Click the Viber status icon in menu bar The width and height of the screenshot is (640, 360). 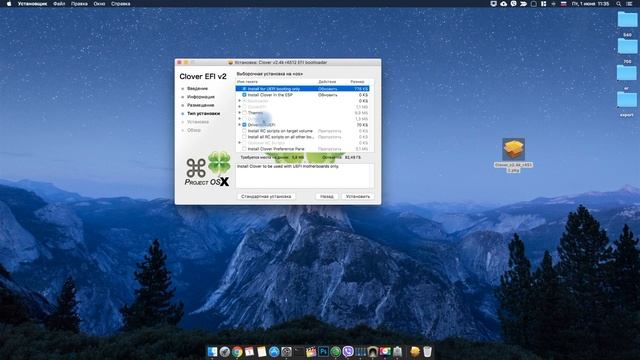point(513,4)
